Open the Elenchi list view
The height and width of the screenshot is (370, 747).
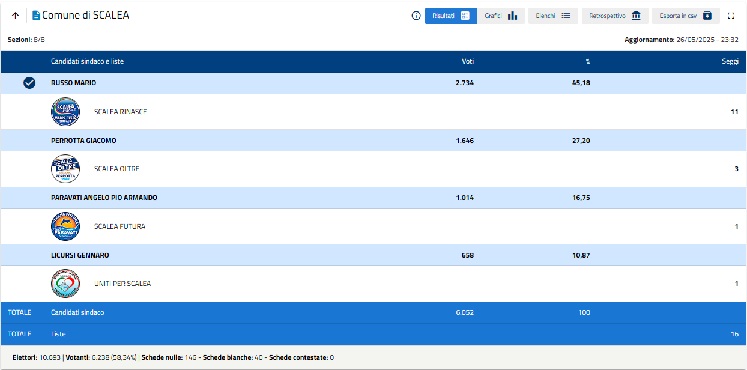[553, 16]
